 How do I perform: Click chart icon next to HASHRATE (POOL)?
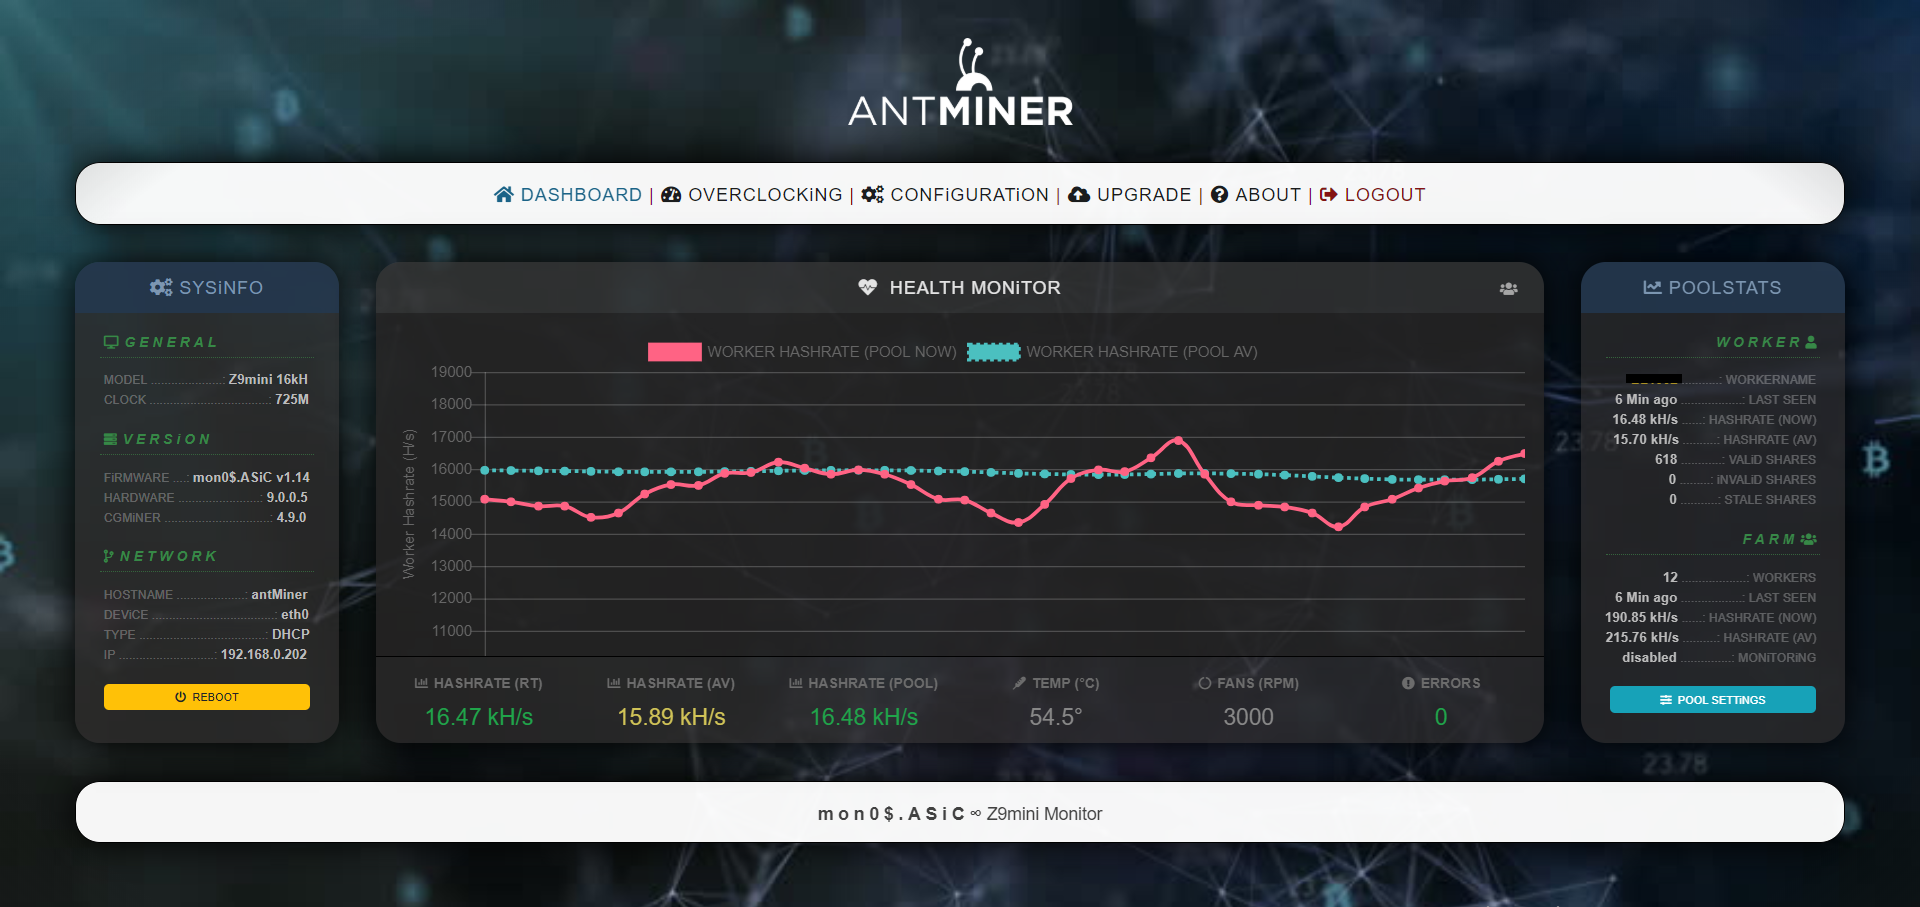[x=795, y=683]
